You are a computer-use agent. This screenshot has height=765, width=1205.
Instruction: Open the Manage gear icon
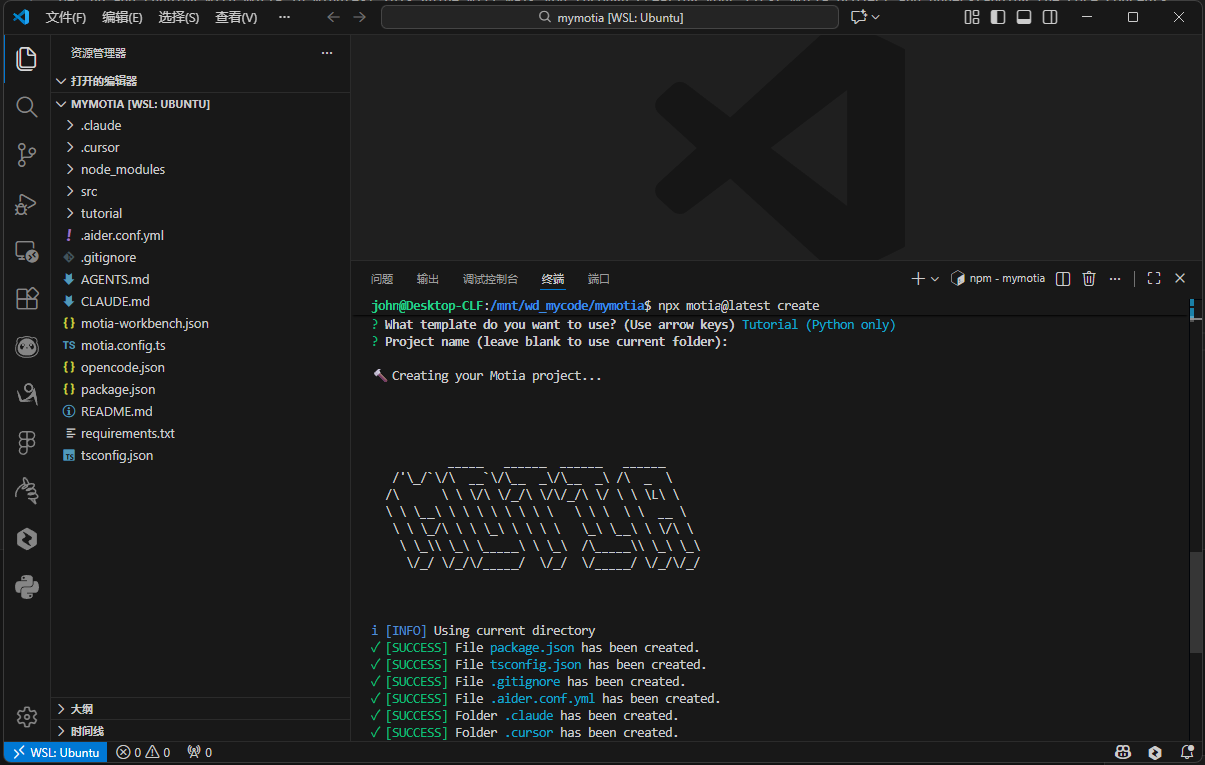(x=27, y=717)
